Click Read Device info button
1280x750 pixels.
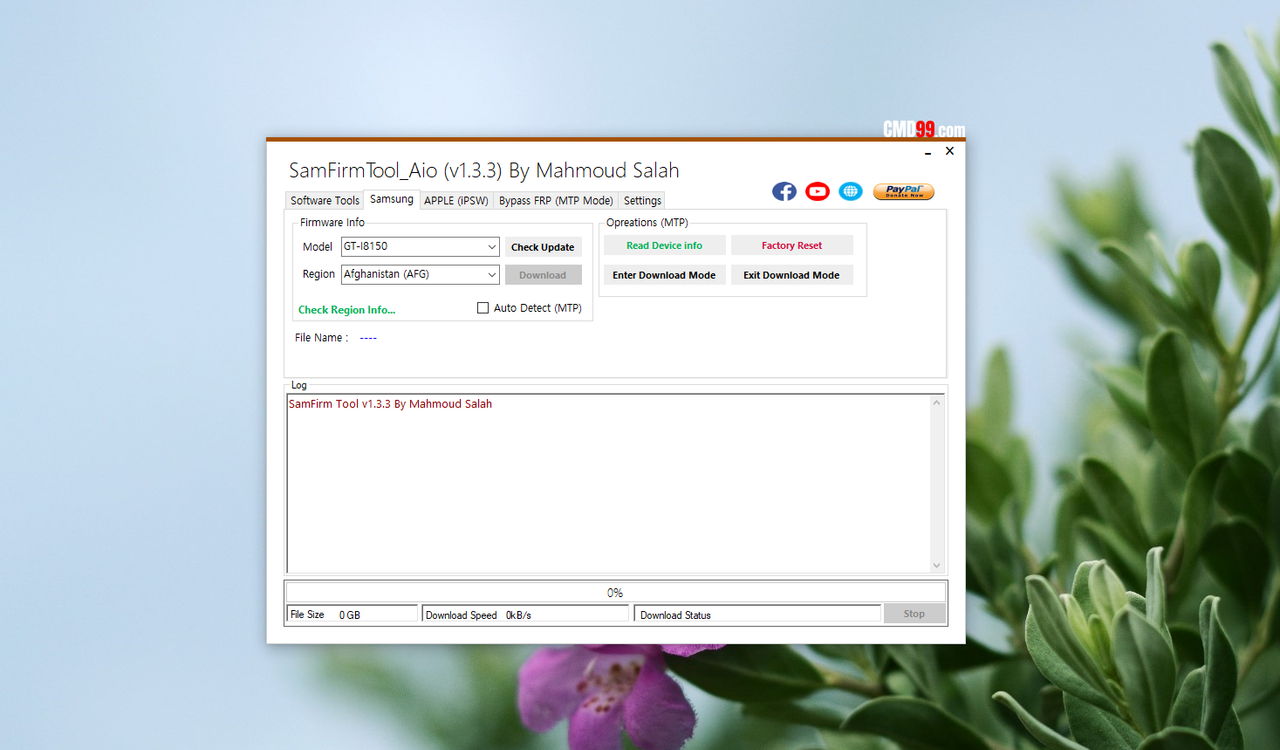point(664,245)
